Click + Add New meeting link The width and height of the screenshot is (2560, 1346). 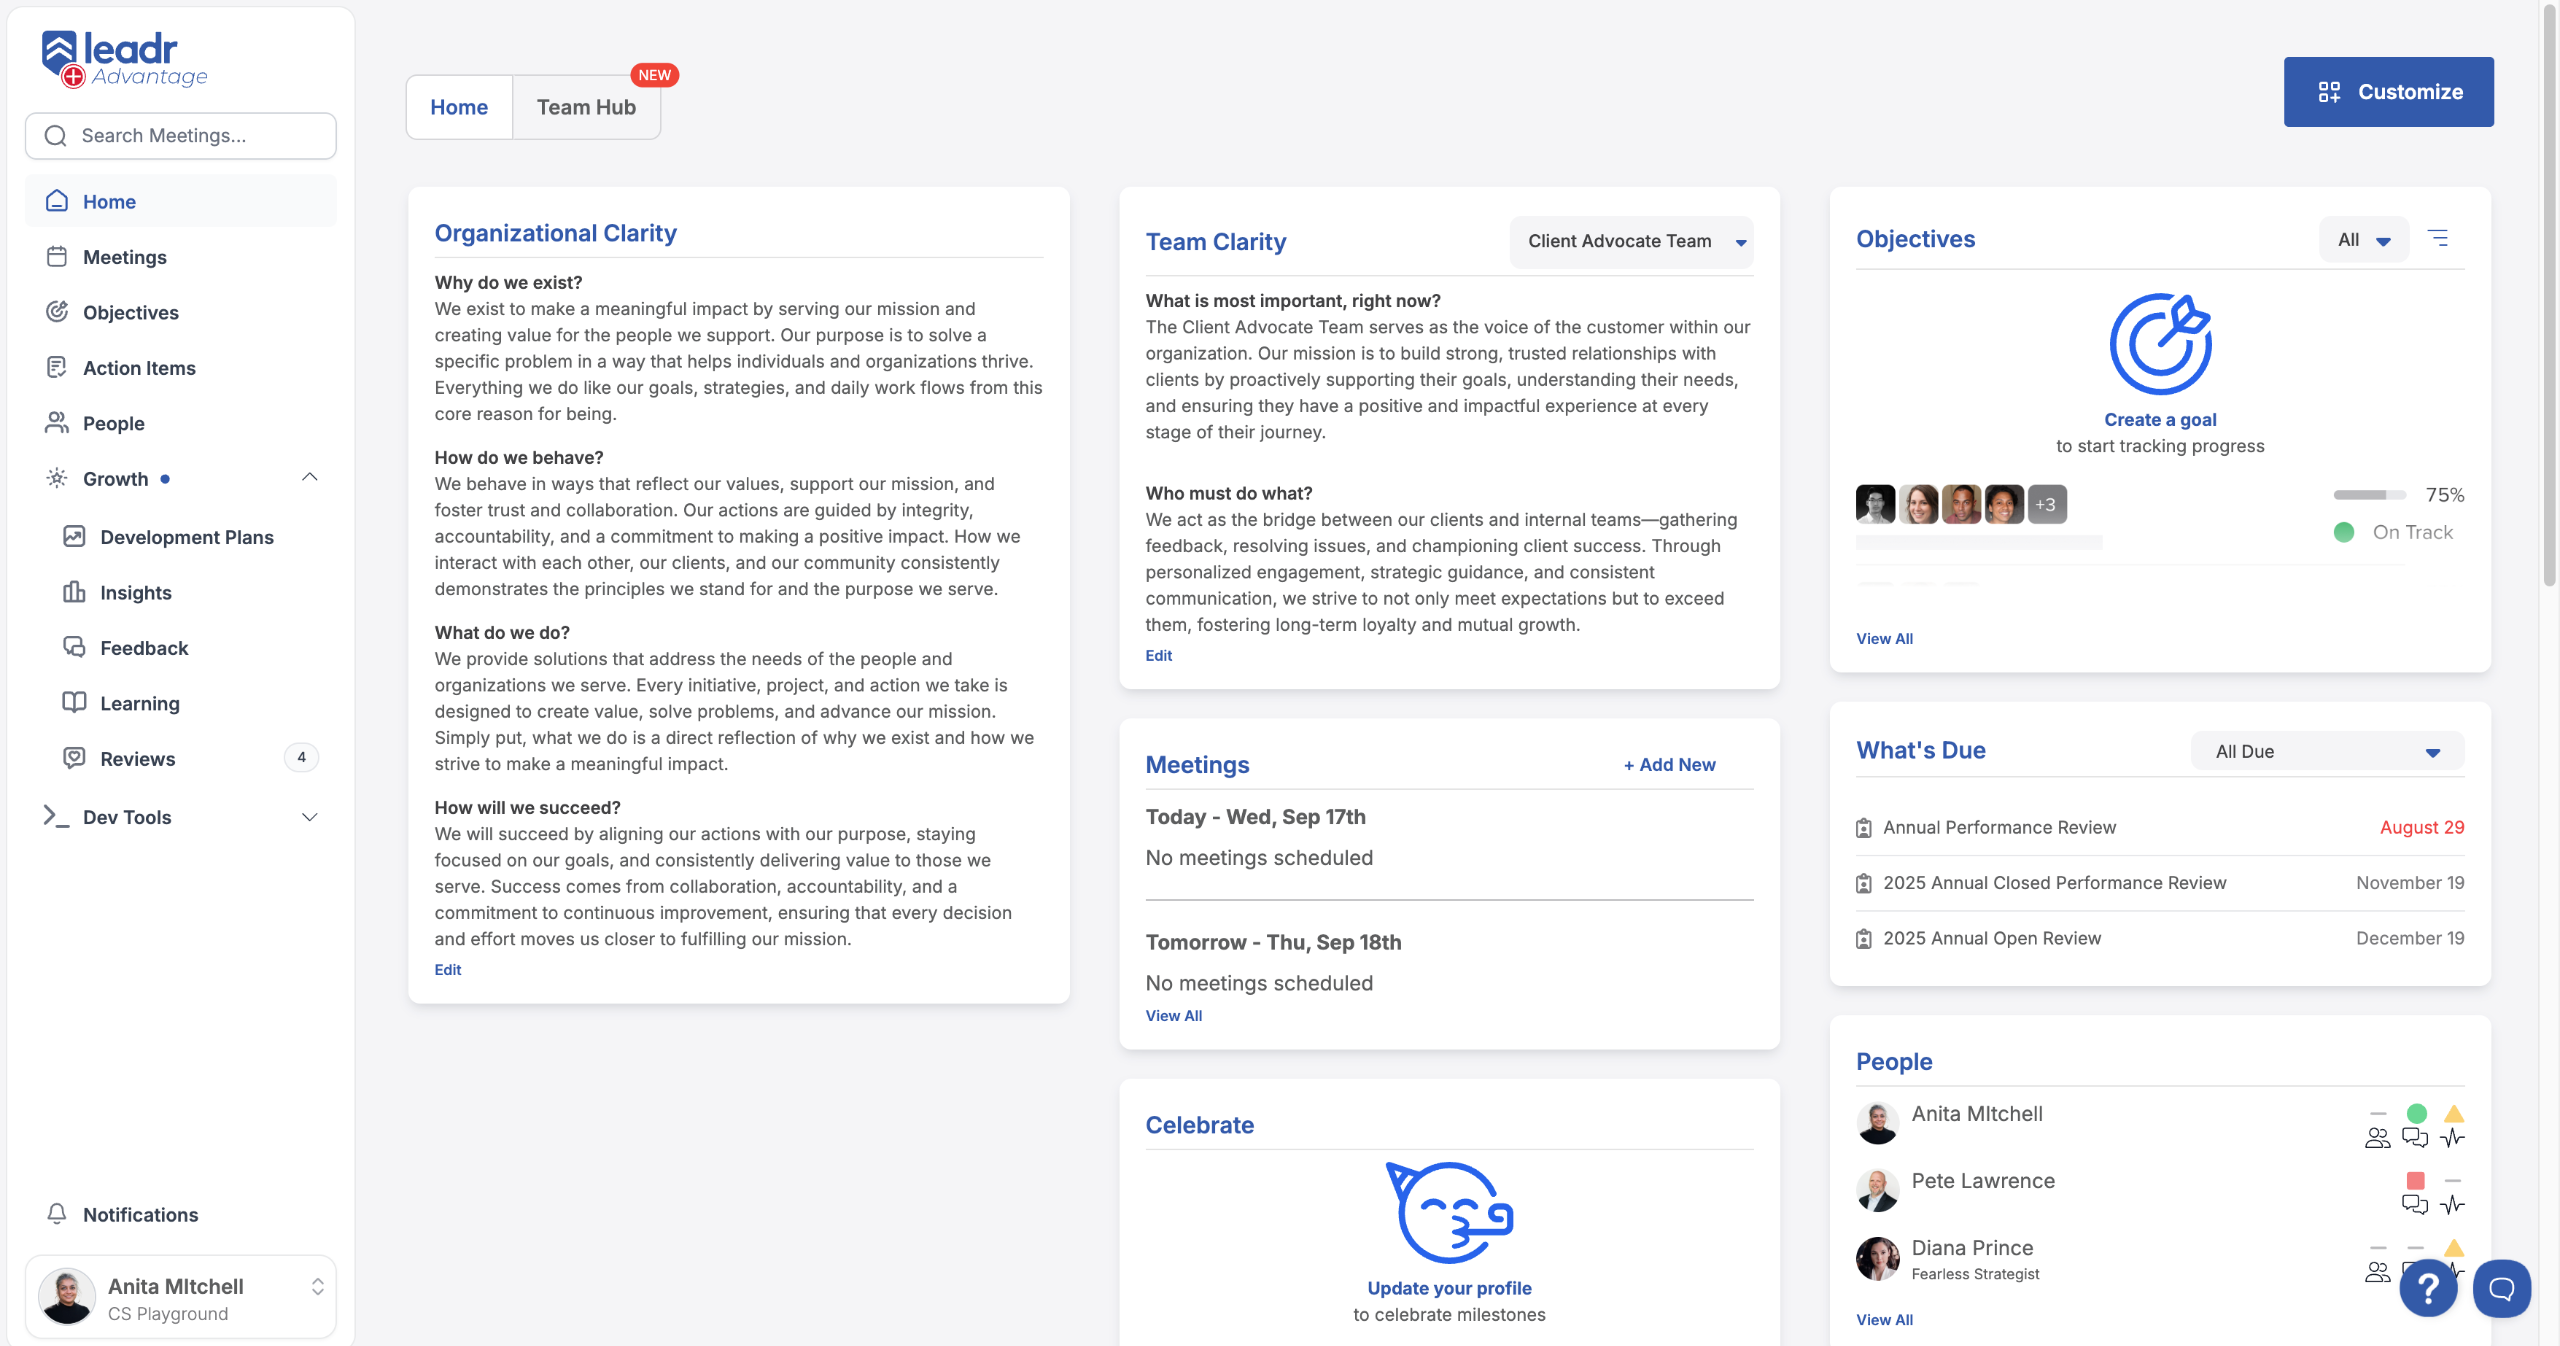point(1669,764)
